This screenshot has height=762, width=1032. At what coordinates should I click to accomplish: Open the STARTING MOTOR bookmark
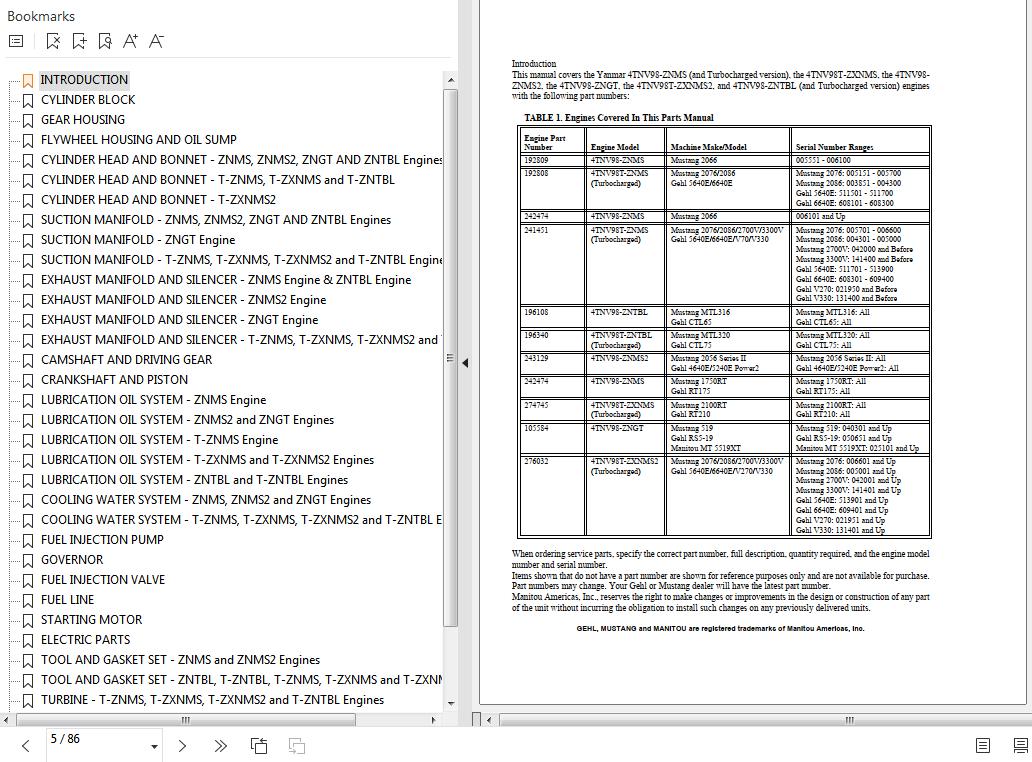pyautogui.click(x=91, y=620)
